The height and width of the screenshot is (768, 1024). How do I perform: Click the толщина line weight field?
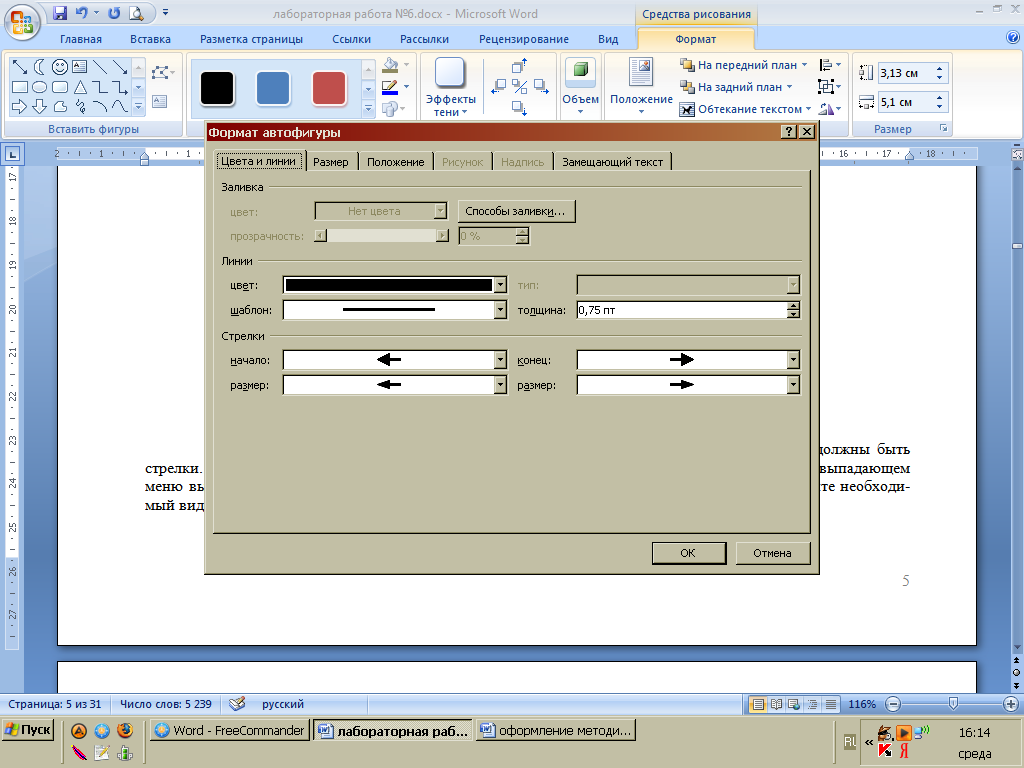pos(682,310)
